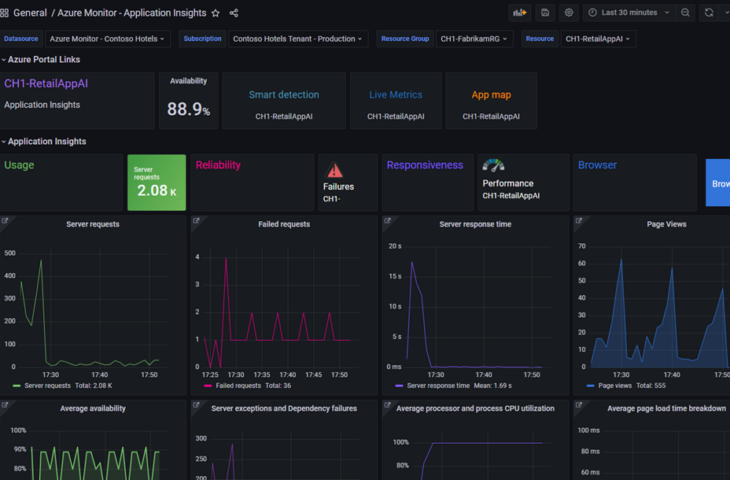Click the Average processor CPU utilization title
This screenshot has height=480, width=730.
pyautogui.click(x=475, y=408)
